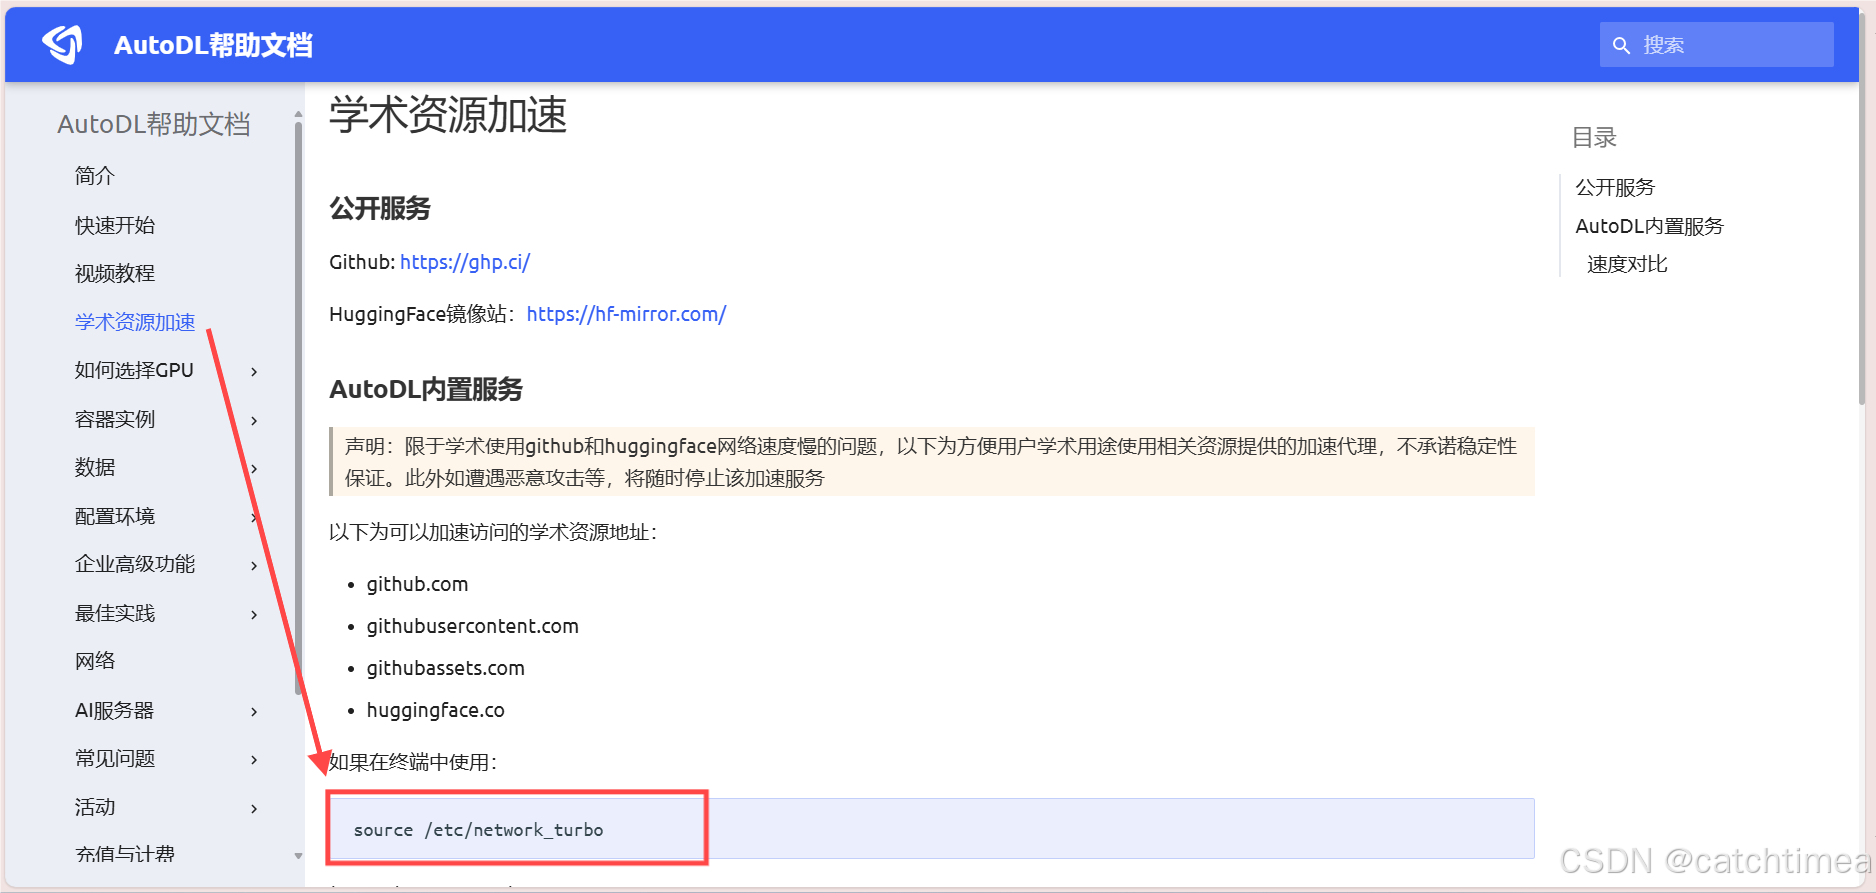Open 视频教程 in the sidebar

[x=115, y=273]
